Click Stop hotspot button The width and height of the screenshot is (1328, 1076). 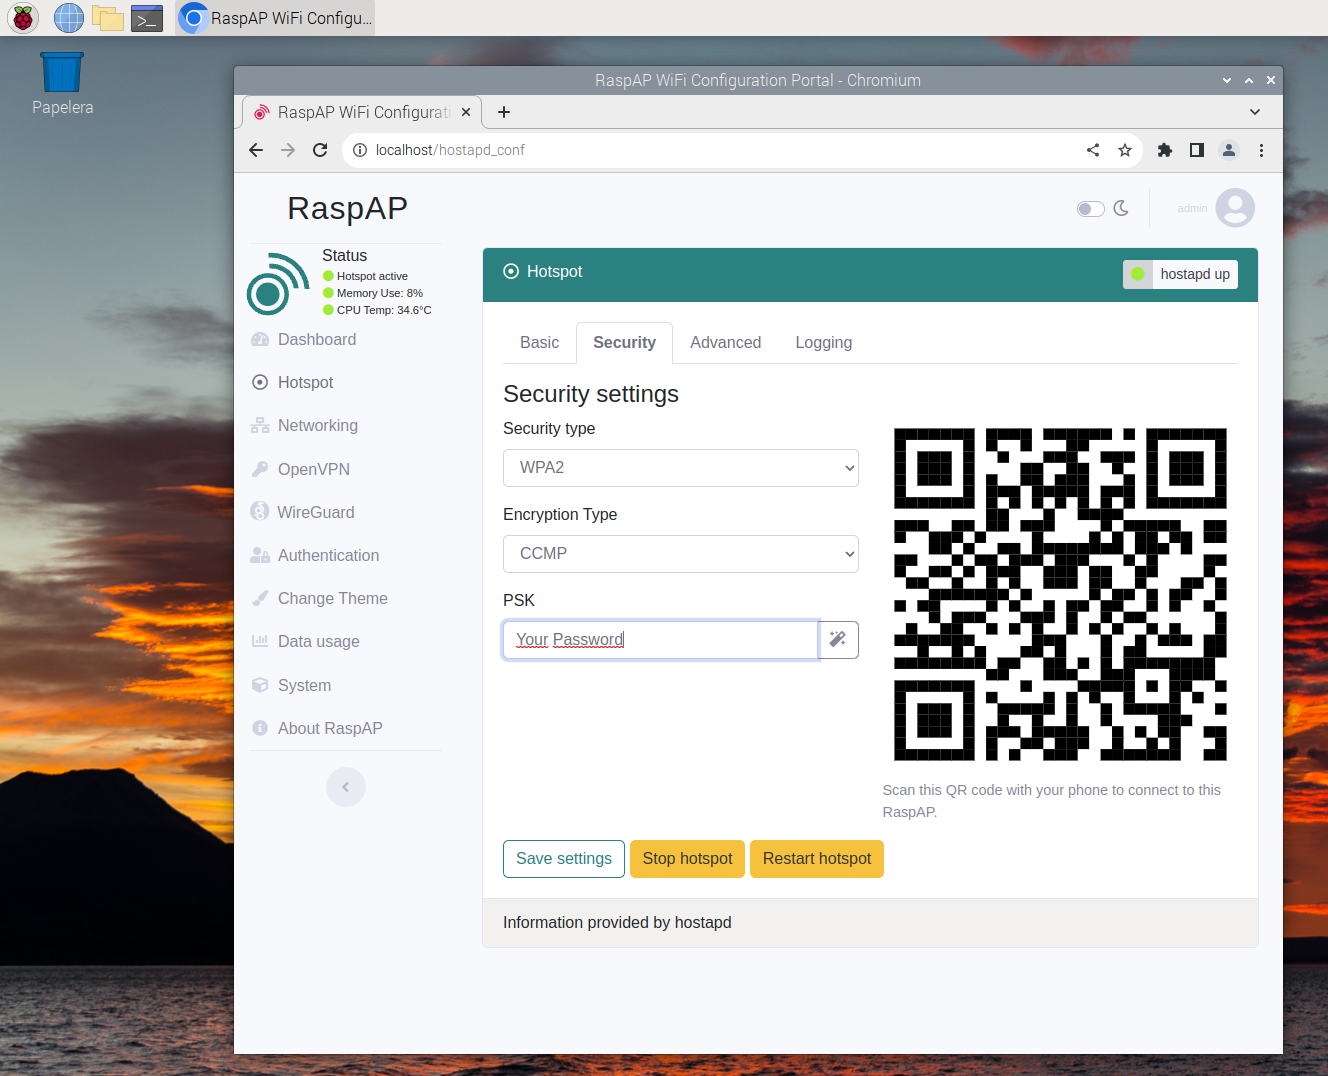pos(688,859)
